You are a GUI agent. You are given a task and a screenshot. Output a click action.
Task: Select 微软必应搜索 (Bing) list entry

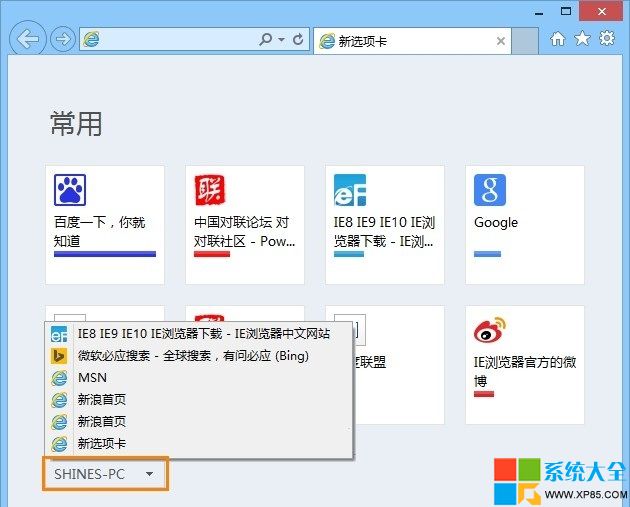coord(199,356)
